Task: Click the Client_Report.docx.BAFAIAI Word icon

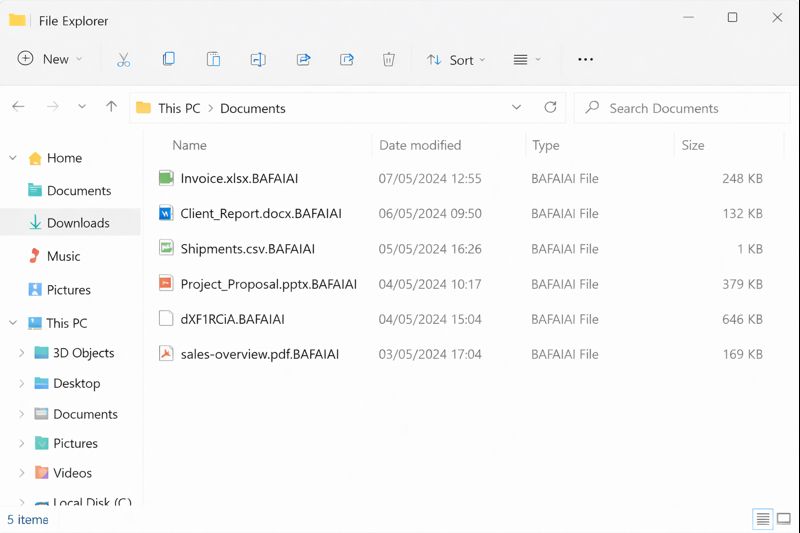Action: tap(166, 213)
